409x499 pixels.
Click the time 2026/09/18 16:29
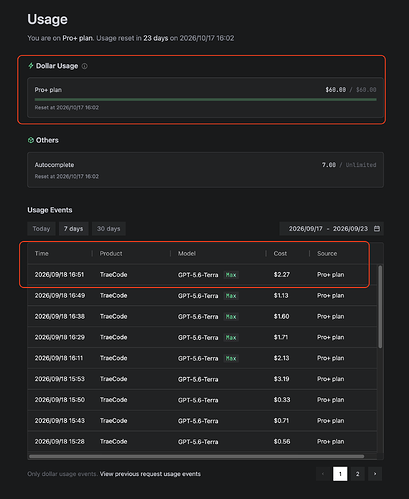pos(60,337)
